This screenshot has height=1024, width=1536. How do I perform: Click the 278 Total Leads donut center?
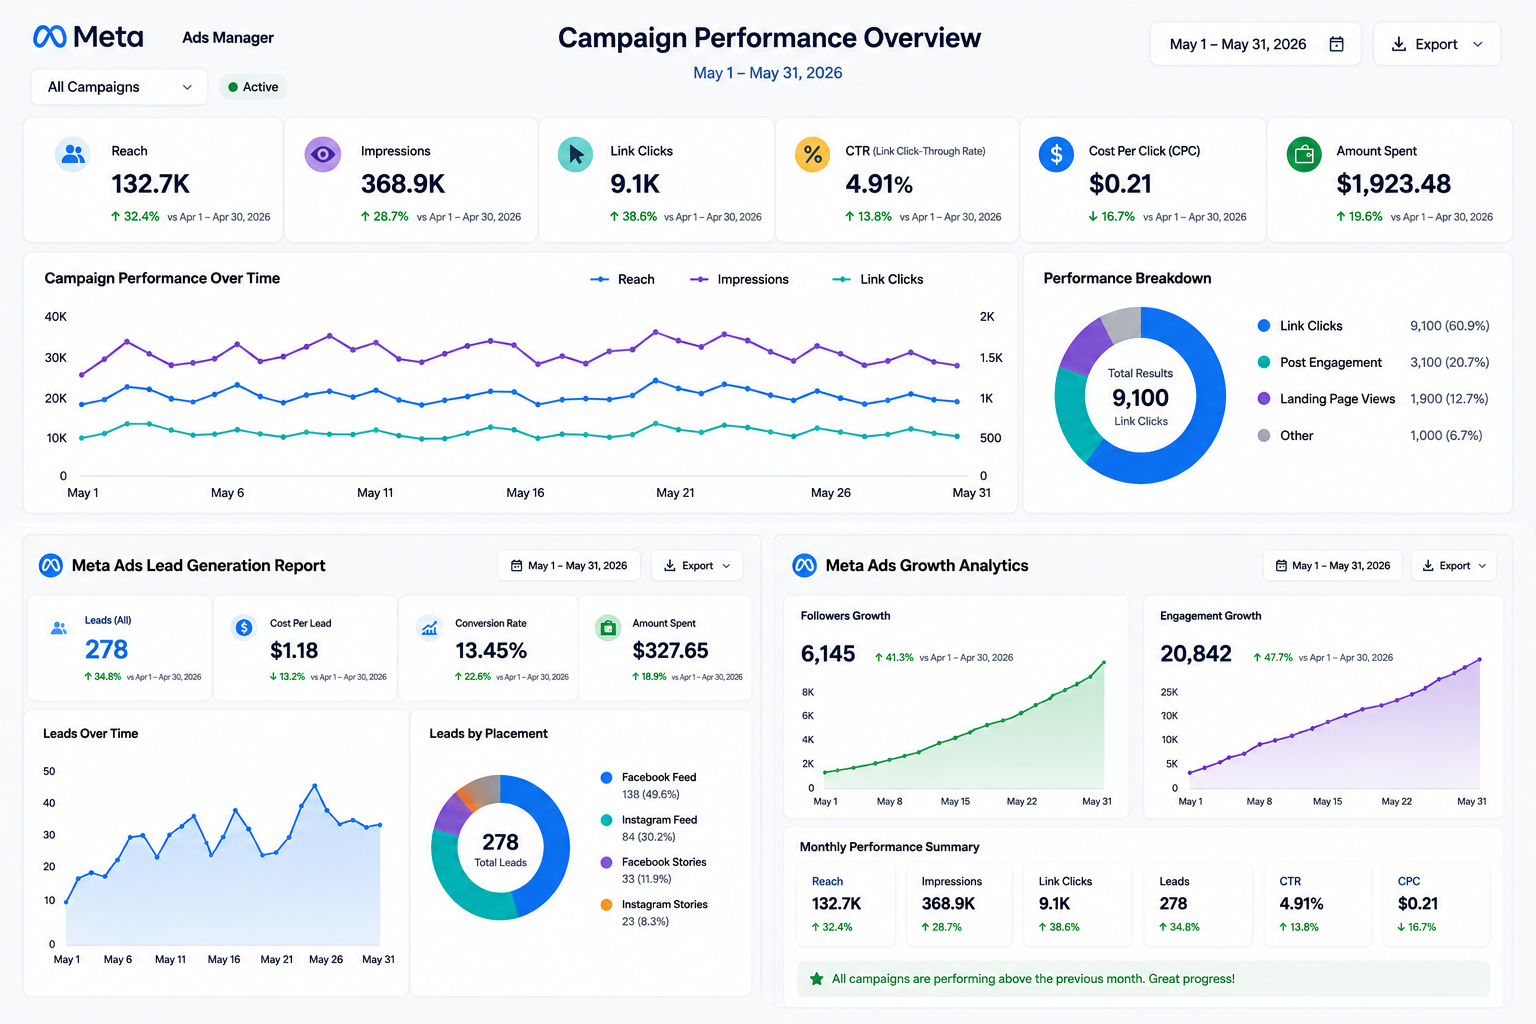(500, 848)
